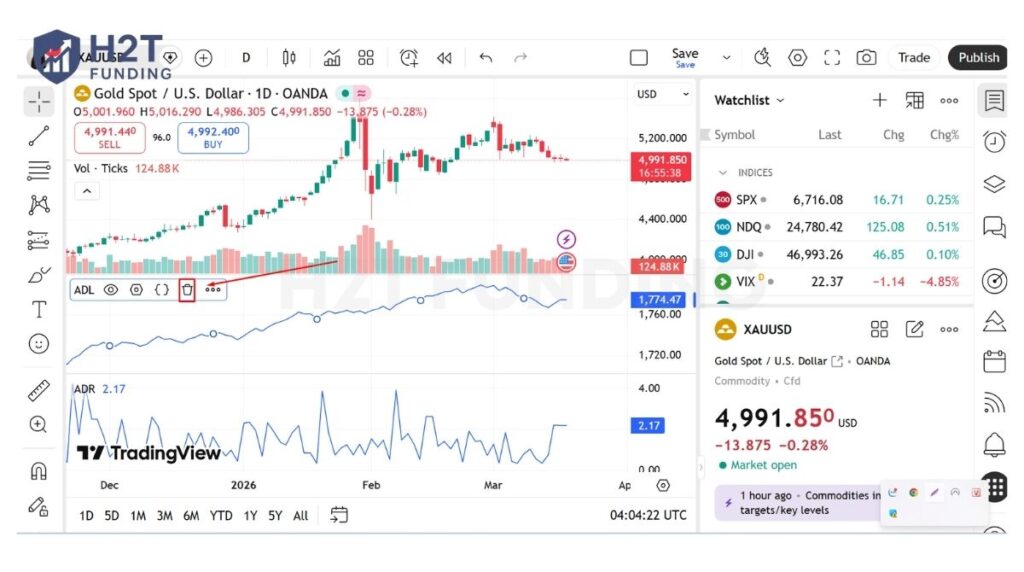Switch to the YTD time range
Viewport: 1024px width, 572px height.
point(221,516)
